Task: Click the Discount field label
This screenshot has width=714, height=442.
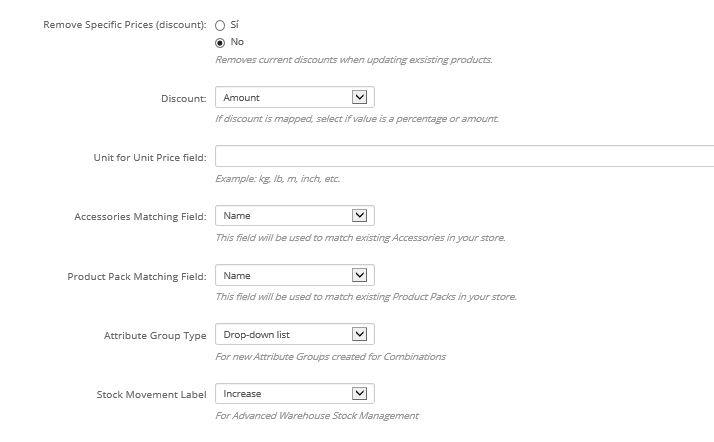Action: pyautogui.click(x=184, y=98)
